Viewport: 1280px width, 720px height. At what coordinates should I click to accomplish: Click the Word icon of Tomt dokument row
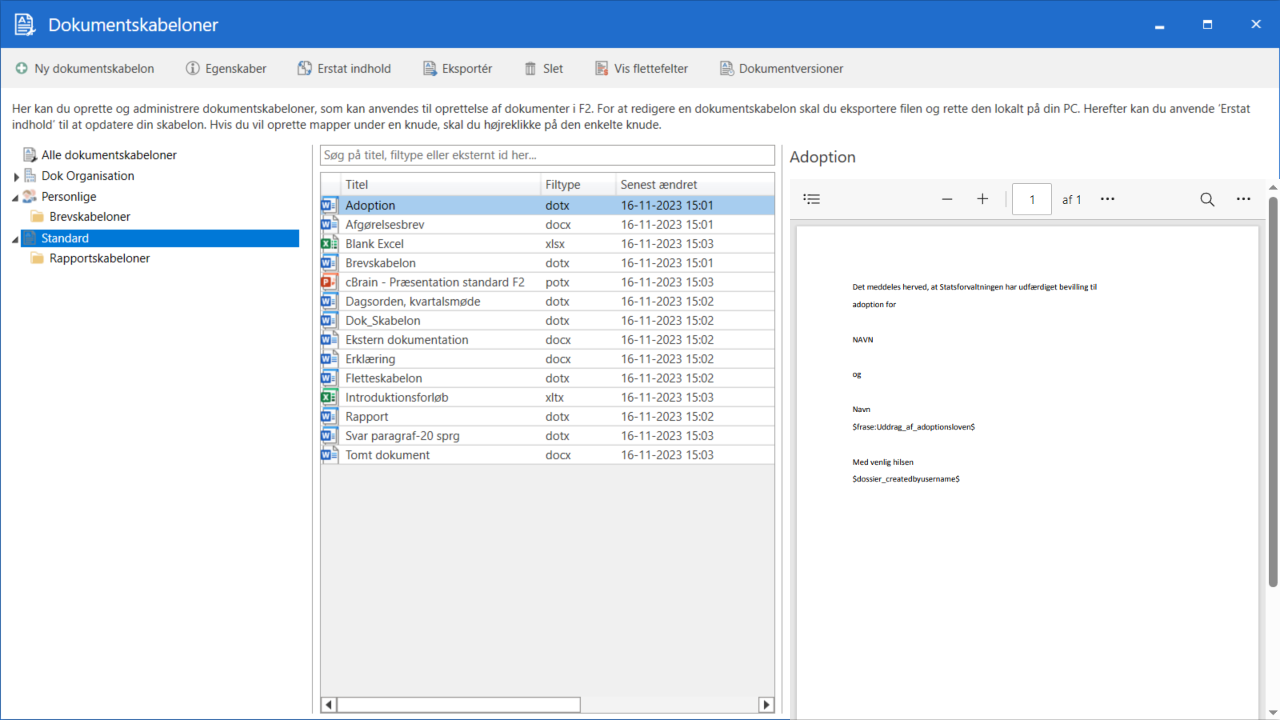(329, 455)
